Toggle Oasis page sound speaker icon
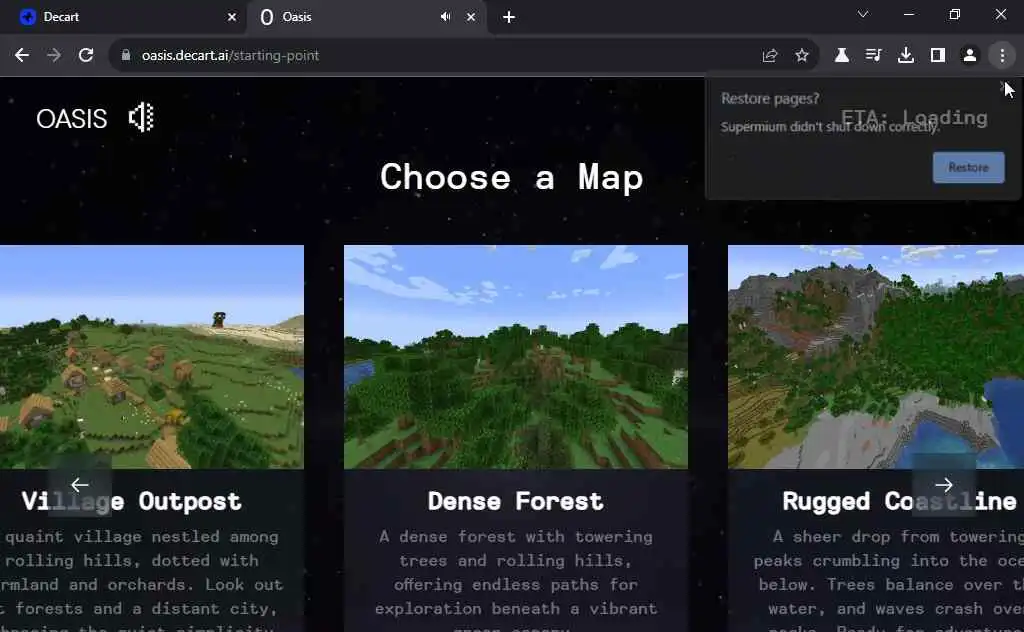Viewport: 1024px width, 632px height. click(x=141, y=118)
